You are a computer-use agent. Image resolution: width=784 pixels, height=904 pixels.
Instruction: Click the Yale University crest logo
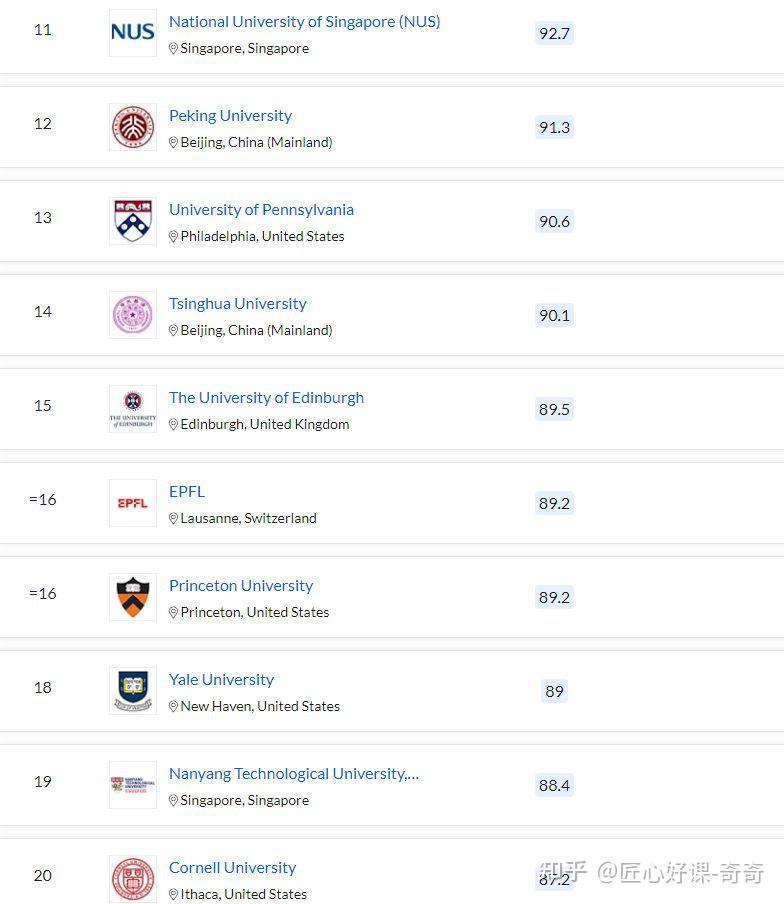coord(133,691)
